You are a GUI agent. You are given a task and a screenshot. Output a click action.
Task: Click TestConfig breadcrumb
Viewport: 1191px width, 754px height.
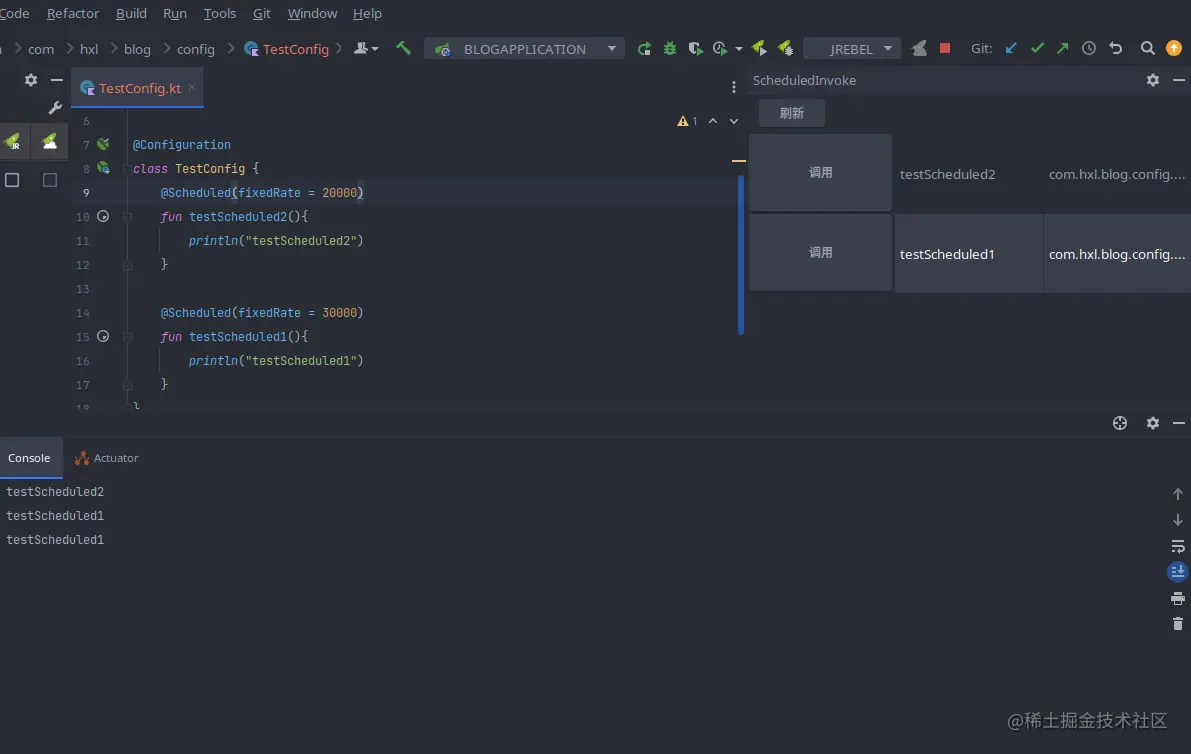pos(286,49)
